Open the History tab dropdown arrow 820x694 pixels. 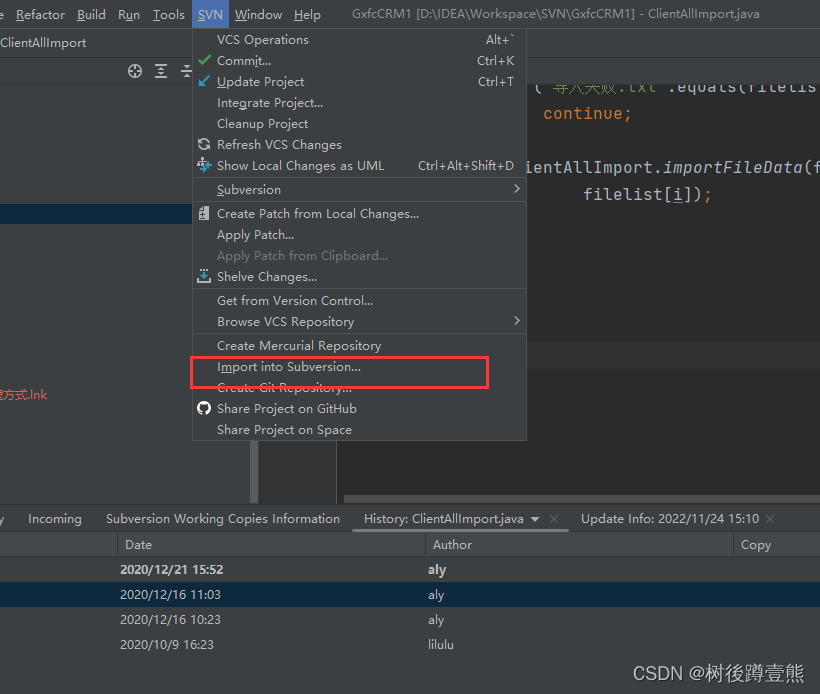point(535,519)
